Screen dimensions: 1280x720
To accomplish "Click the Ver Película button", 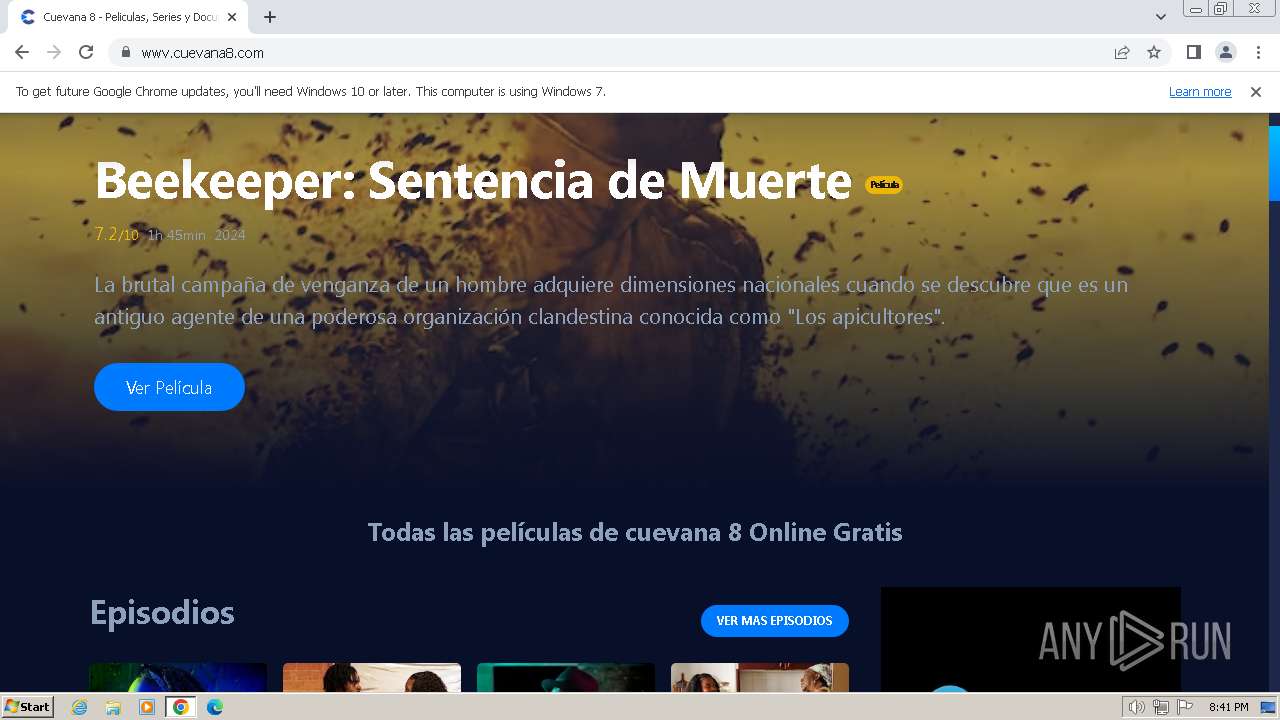I will (169, 387).
